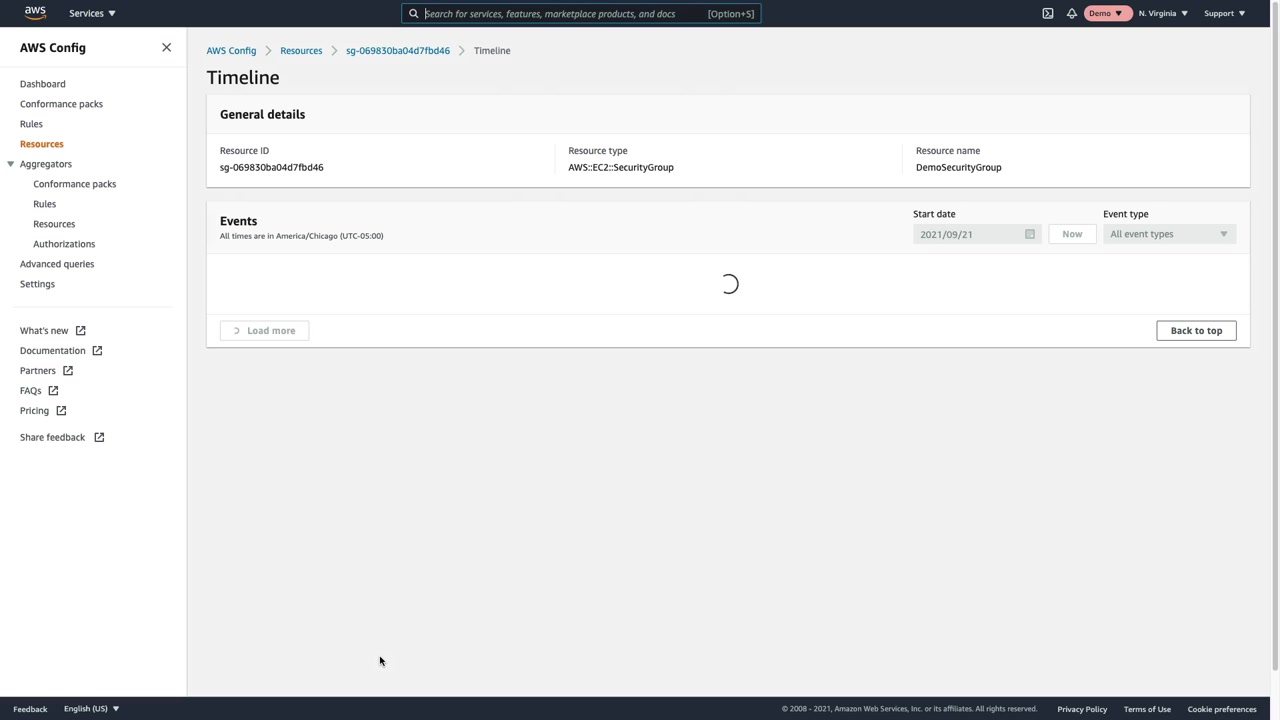The image size is (1280, 720).
Task: Open external link icon beside Partners
Action: tap(68, 371)
